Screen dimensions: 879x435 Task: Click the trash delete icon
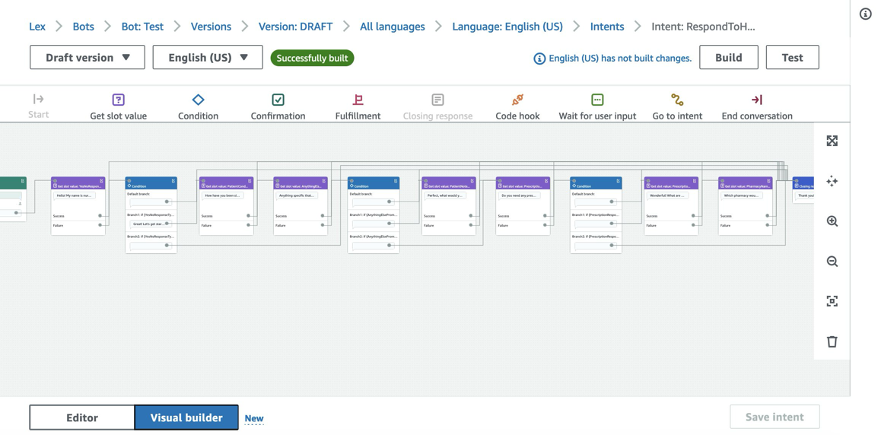[x=832, y=341]
